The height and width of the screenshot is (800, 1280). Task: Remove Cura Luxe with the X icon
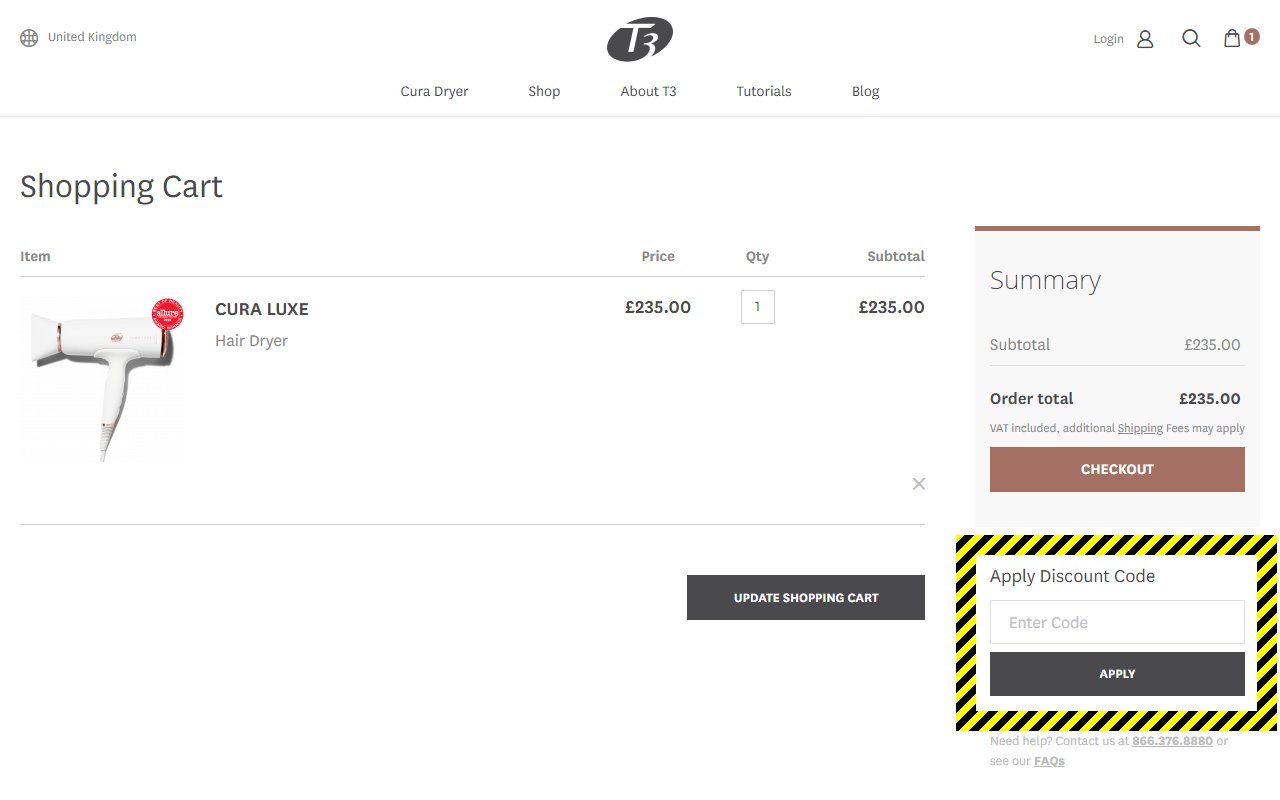pyautogui.click(x=919, y=484)
